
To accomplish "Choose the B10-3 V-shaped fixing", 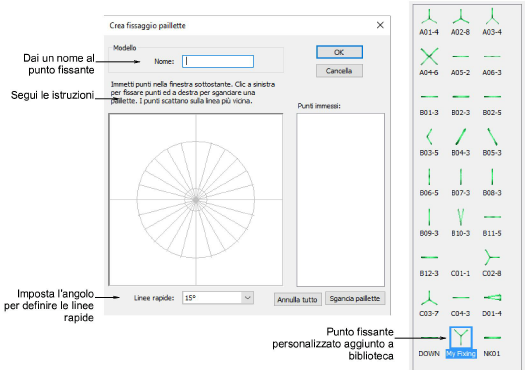I will (460, 223).
